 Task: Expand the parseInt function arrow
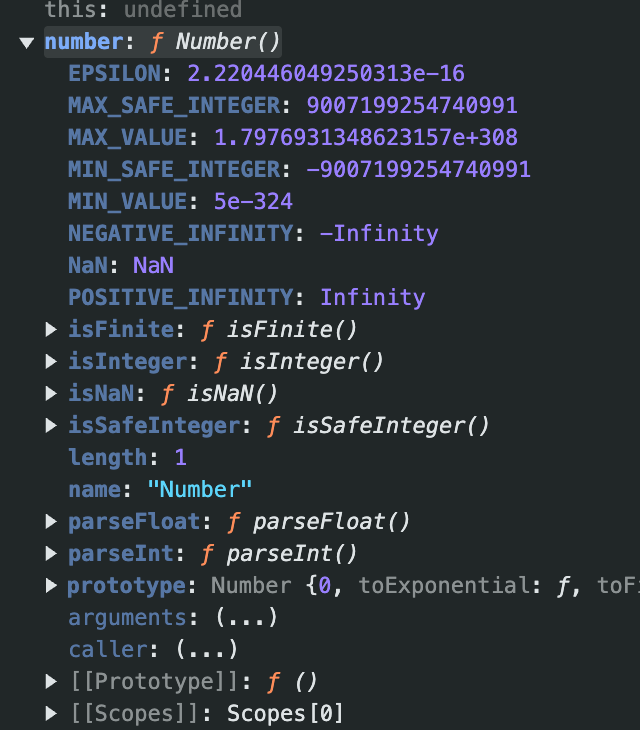coord(51,554)
